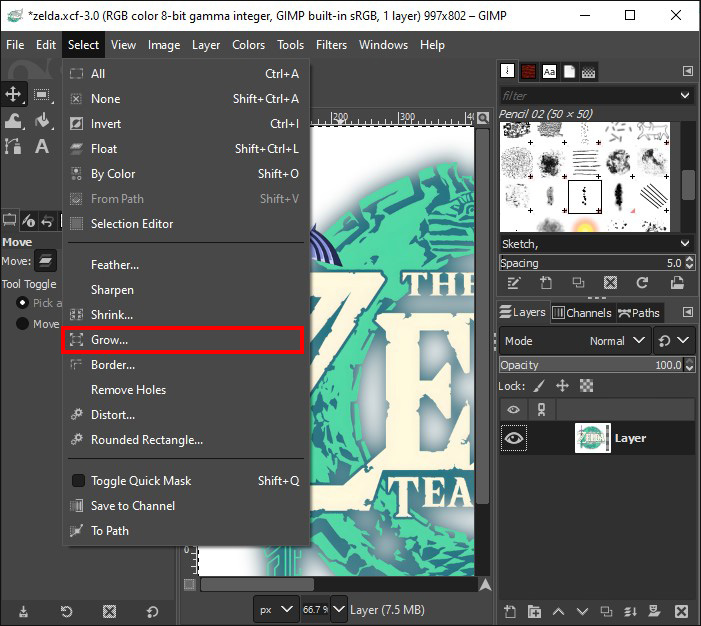Save tool preset at bottom left
Image resolution: width=701 pixels, height=626 pixels.
[23, 611]
